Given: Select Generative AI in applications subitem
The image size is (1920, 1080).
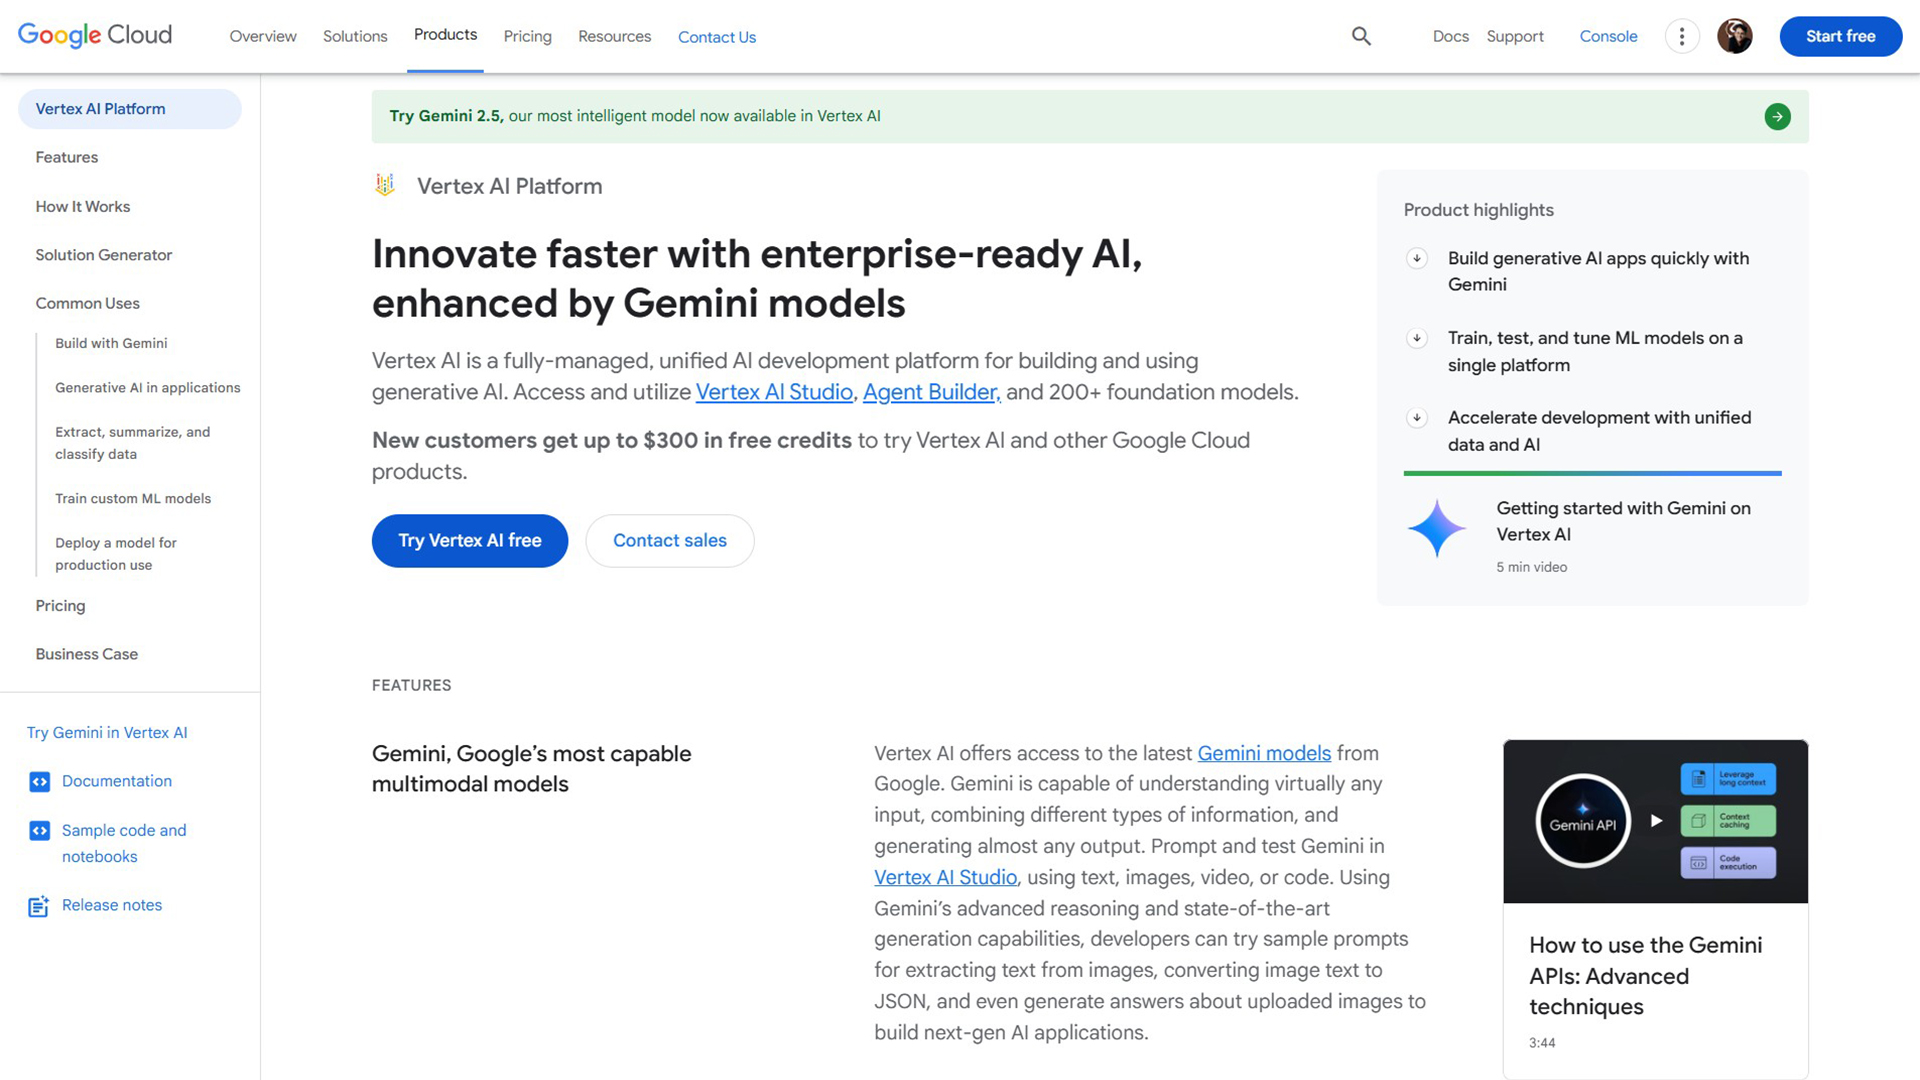Looking at the screenshot, I should coord(148,388).
